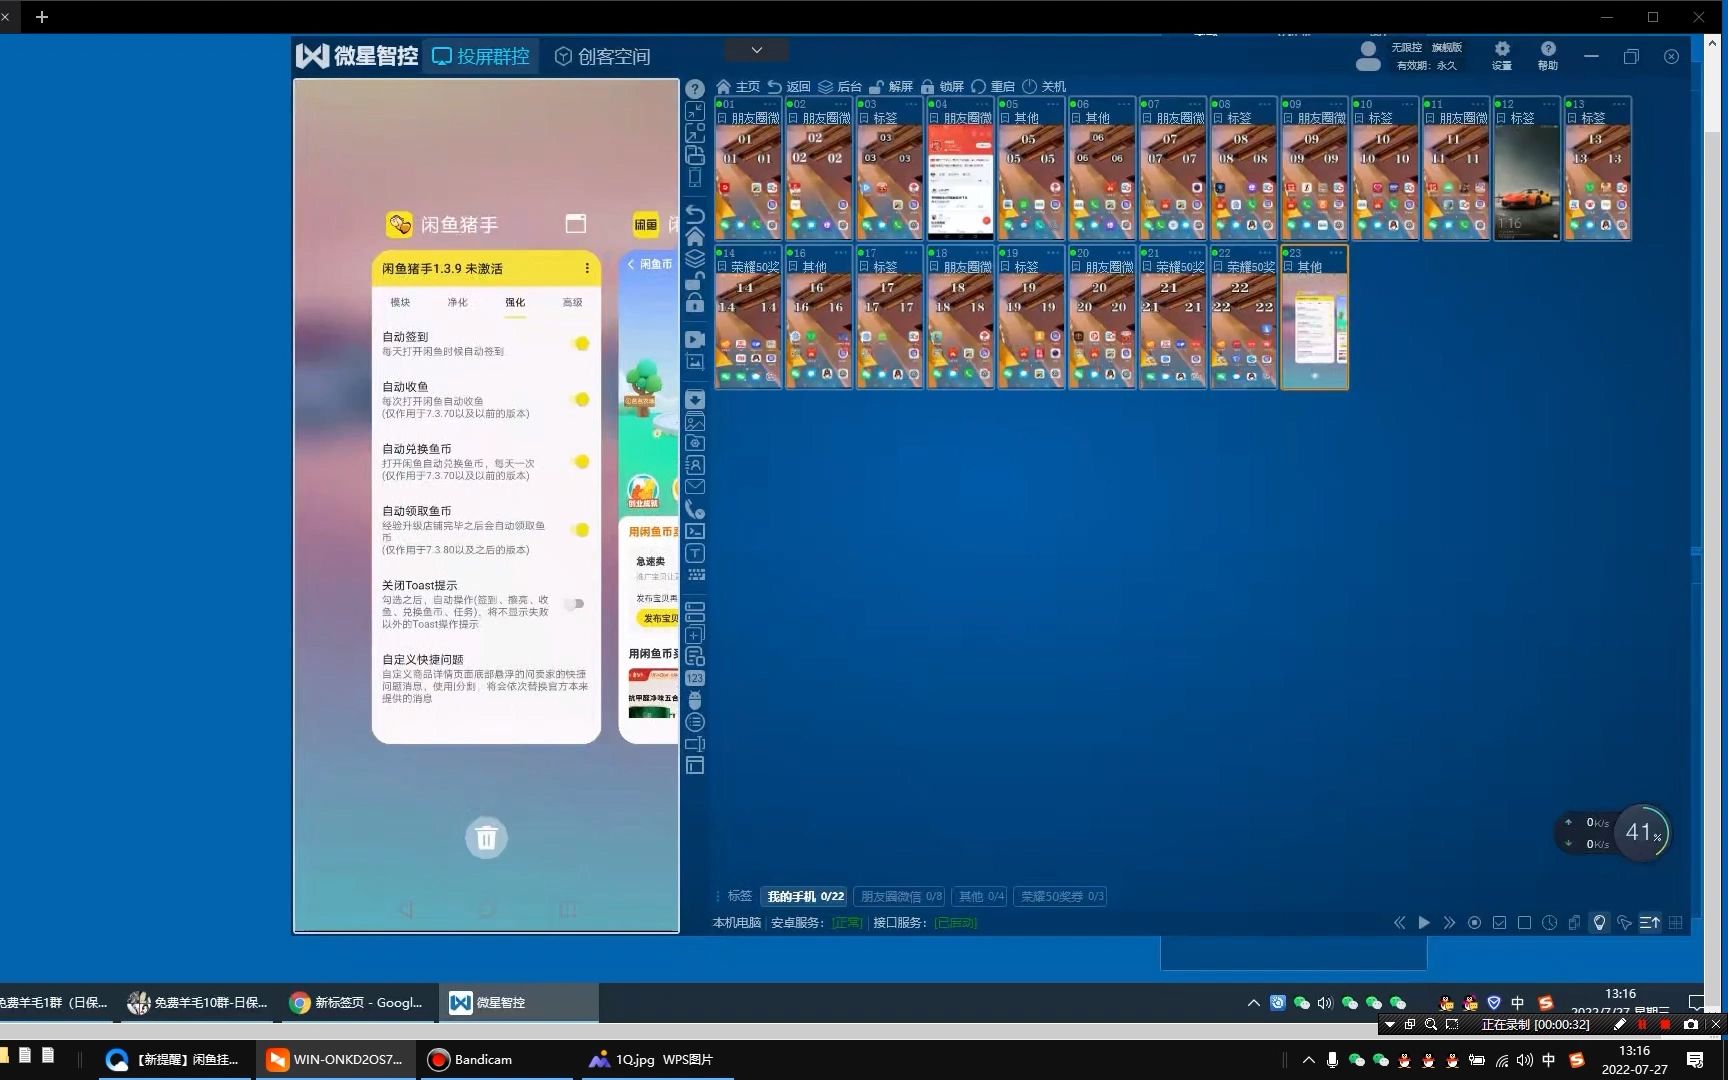The height and width of the screenshot is (1080, 1728).
Task: Click the trash clear-all icon on phone screen
Action: 486,838
